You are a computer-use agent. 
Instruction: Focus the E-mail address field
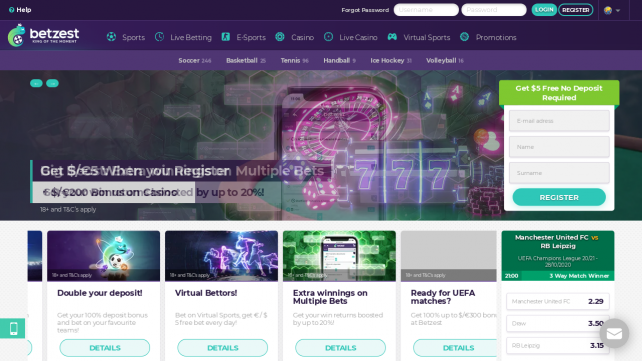click(559, 121)
